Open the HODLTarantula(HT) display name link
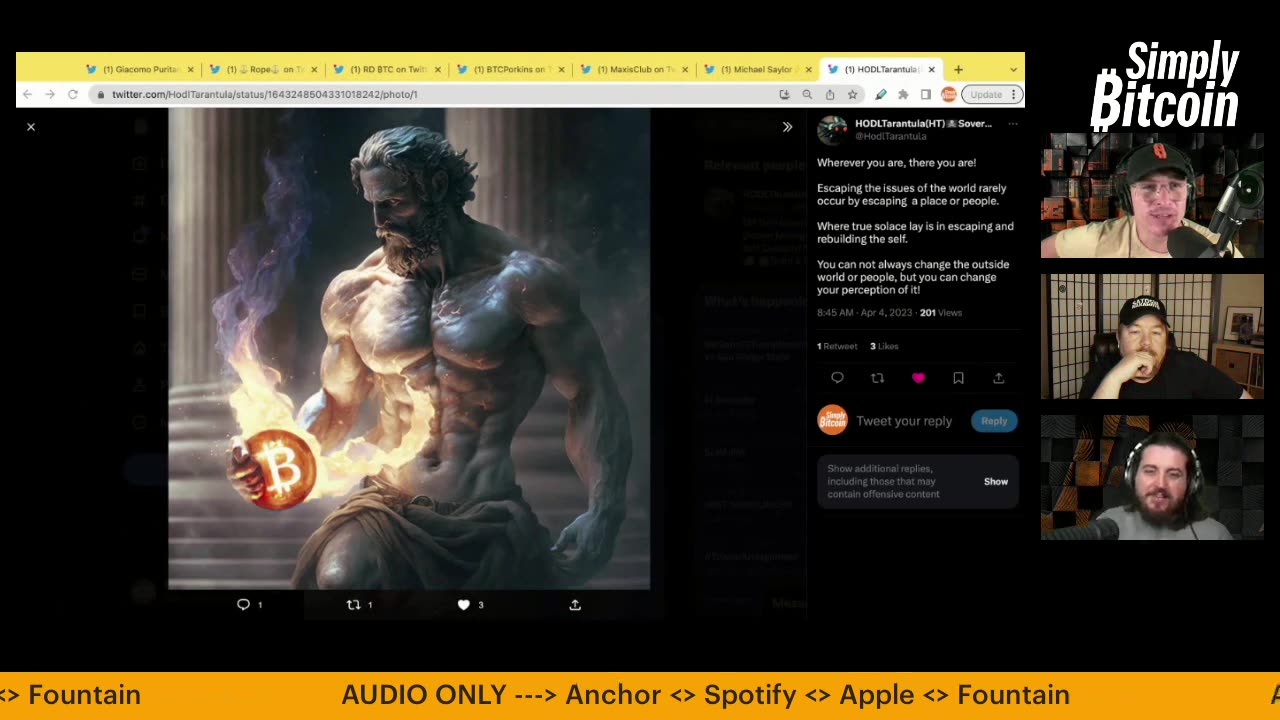 click(x=923, y=123)
